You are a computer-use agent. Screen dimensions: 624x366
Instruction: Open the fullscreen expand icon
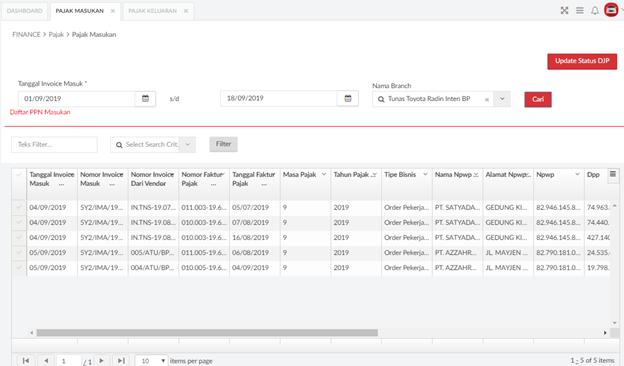click(x=564, y=10)
